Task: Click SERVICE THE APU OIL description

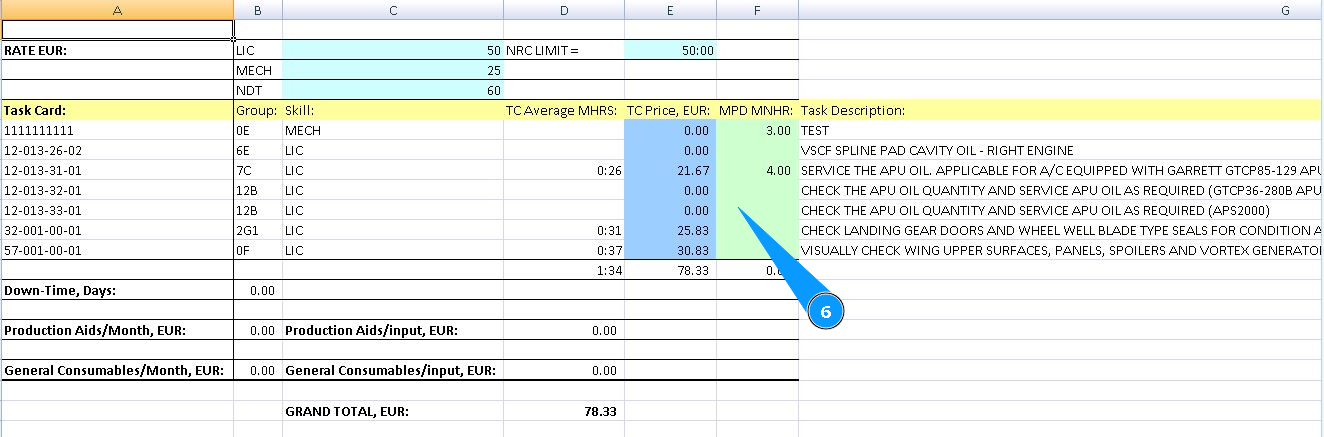Action: (x=1061, y=170)
